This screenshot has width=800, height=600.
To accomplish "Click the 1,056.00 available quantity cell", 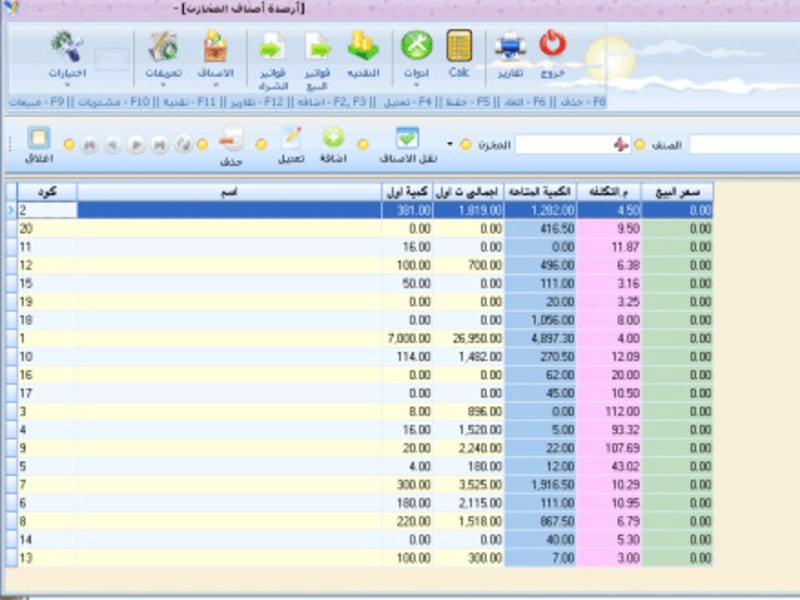I will coord(540,320).
